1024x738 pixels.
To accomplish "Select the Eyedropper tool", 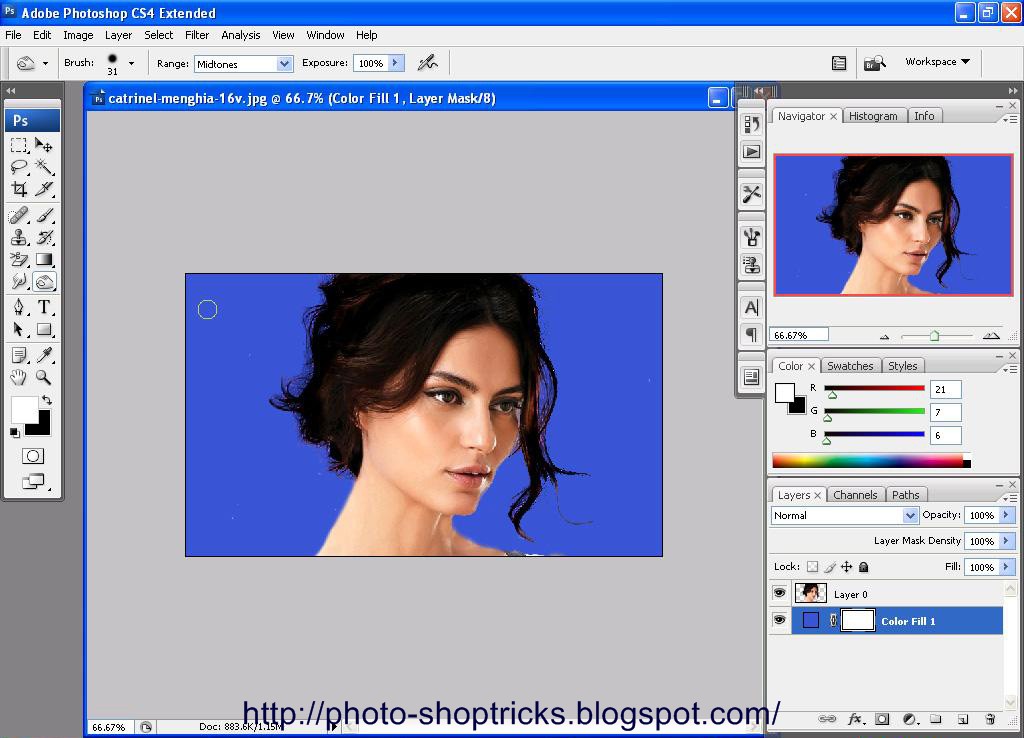I will (x=44, y=355).
